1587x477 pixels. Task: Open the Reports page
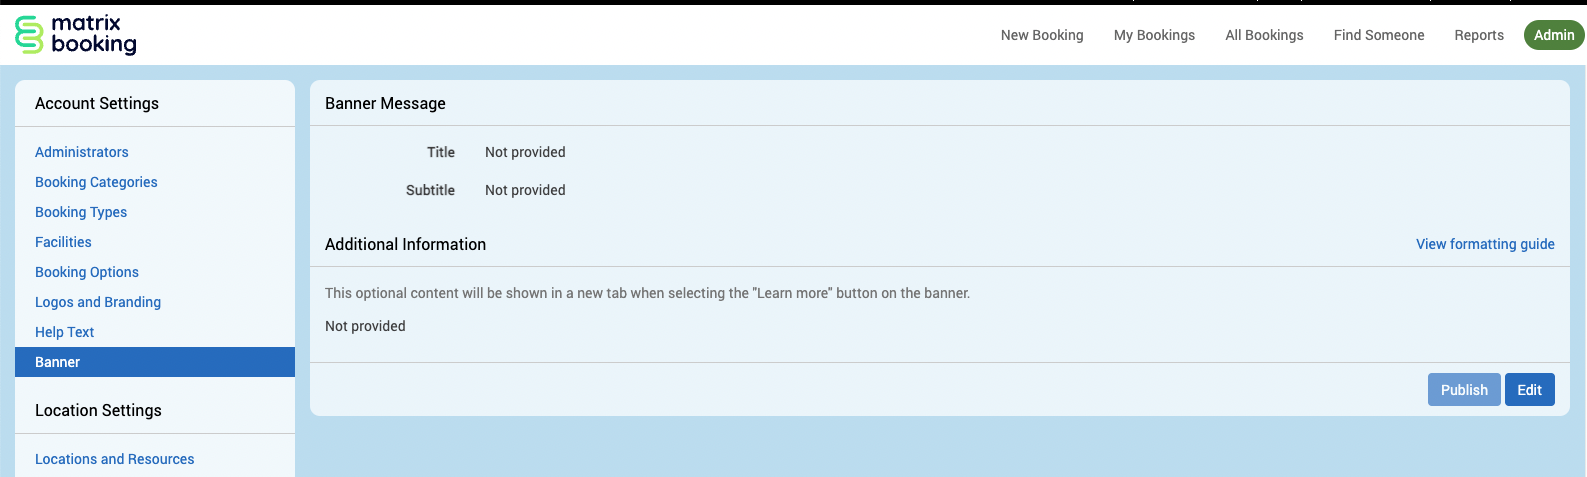click(1478, 35)
